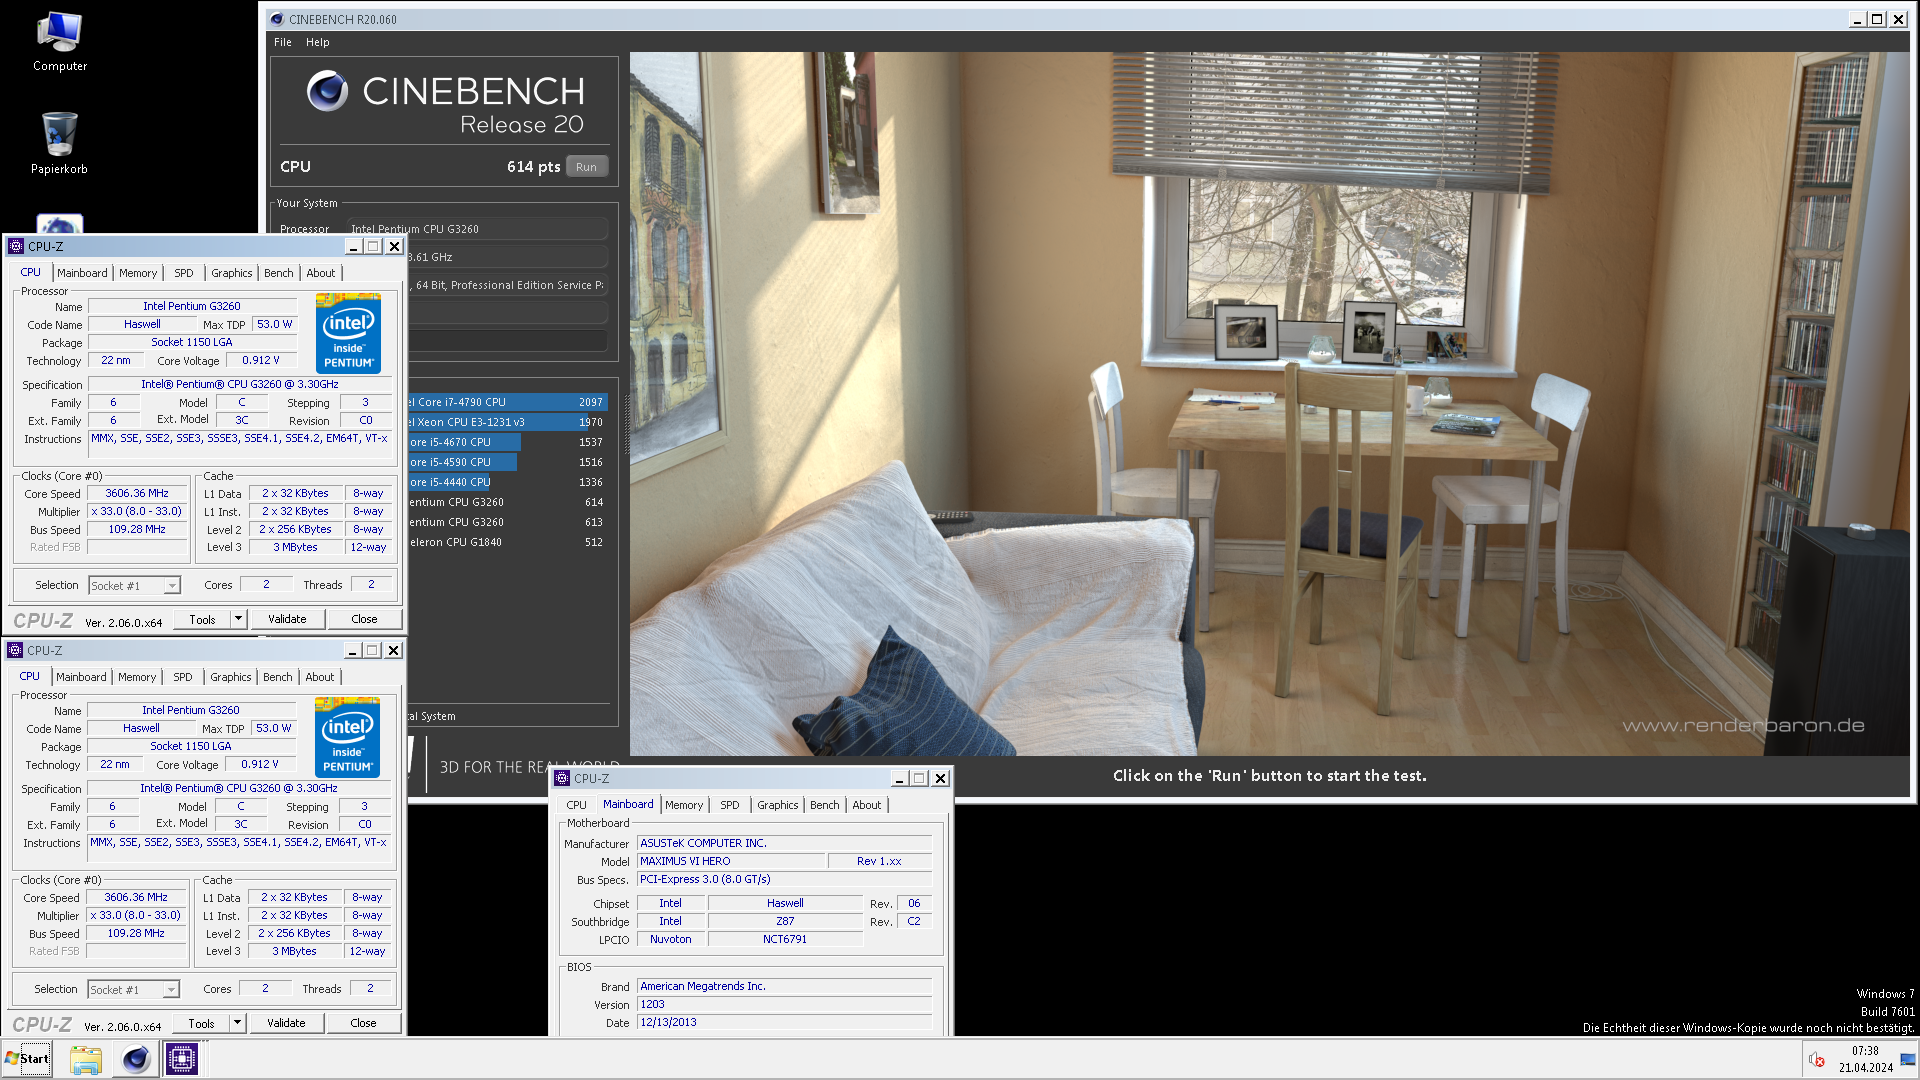Select Xeon CPU E3-1231 v3 ranking row
This screenshot has width=1920, height=1080.
click(x=507, y=422)
